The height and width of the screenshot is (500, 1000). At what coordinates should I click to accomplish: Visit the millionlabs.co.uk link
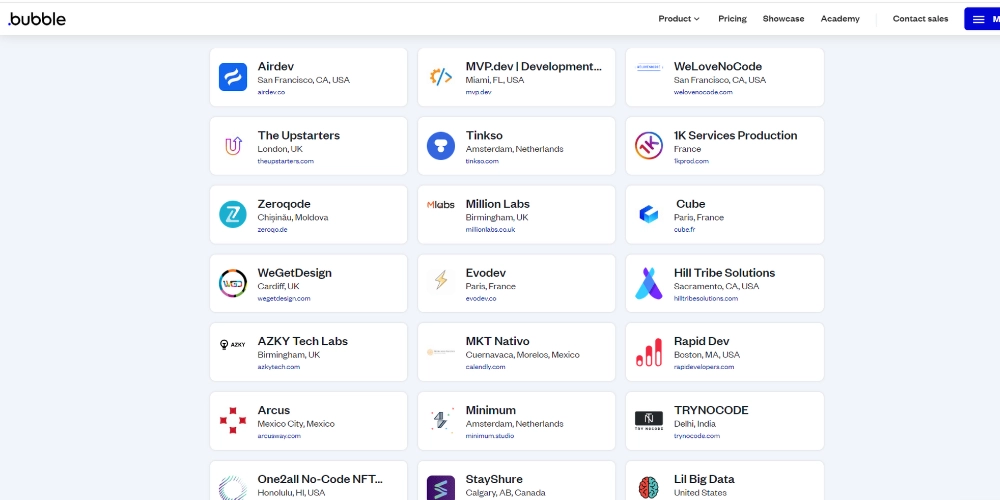click(490, 230)
